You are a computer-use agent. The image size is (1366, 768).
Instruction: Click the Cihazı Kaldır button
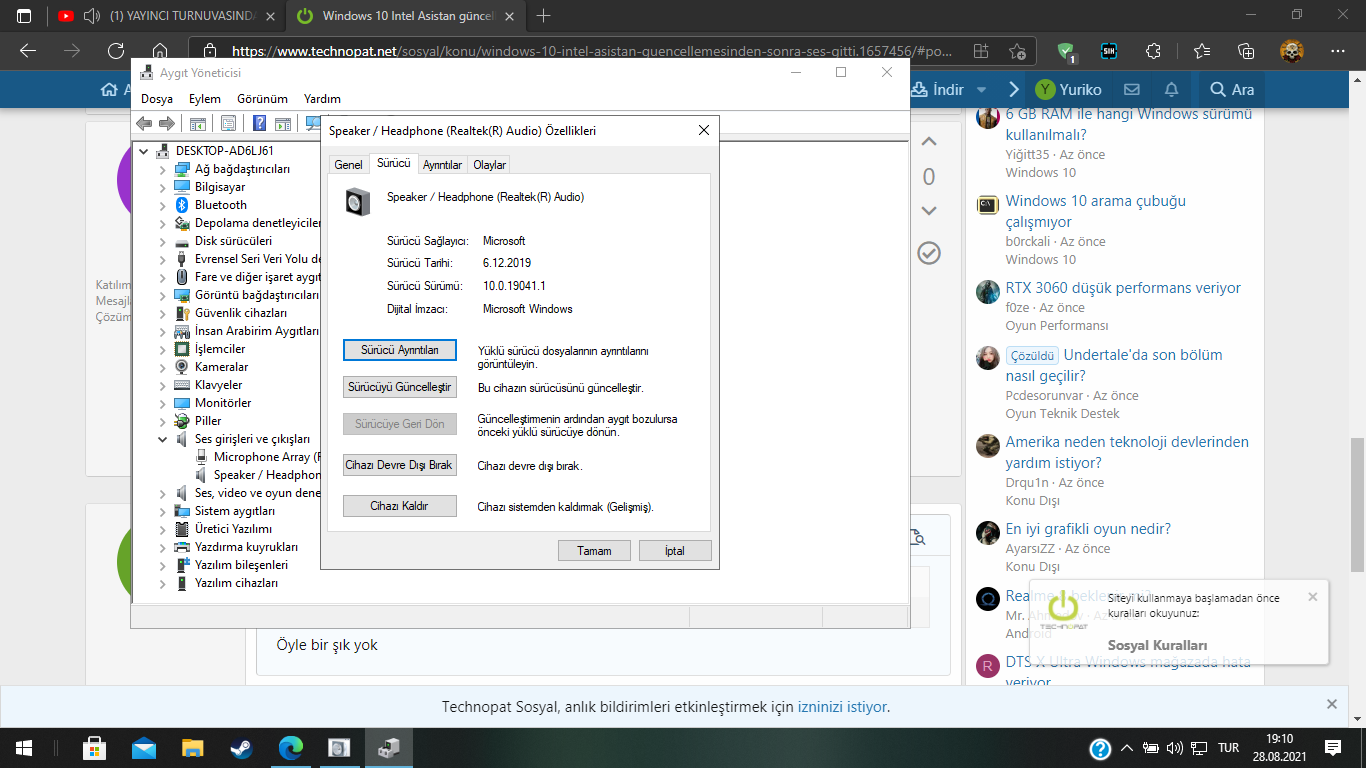[x=400, y=506]
